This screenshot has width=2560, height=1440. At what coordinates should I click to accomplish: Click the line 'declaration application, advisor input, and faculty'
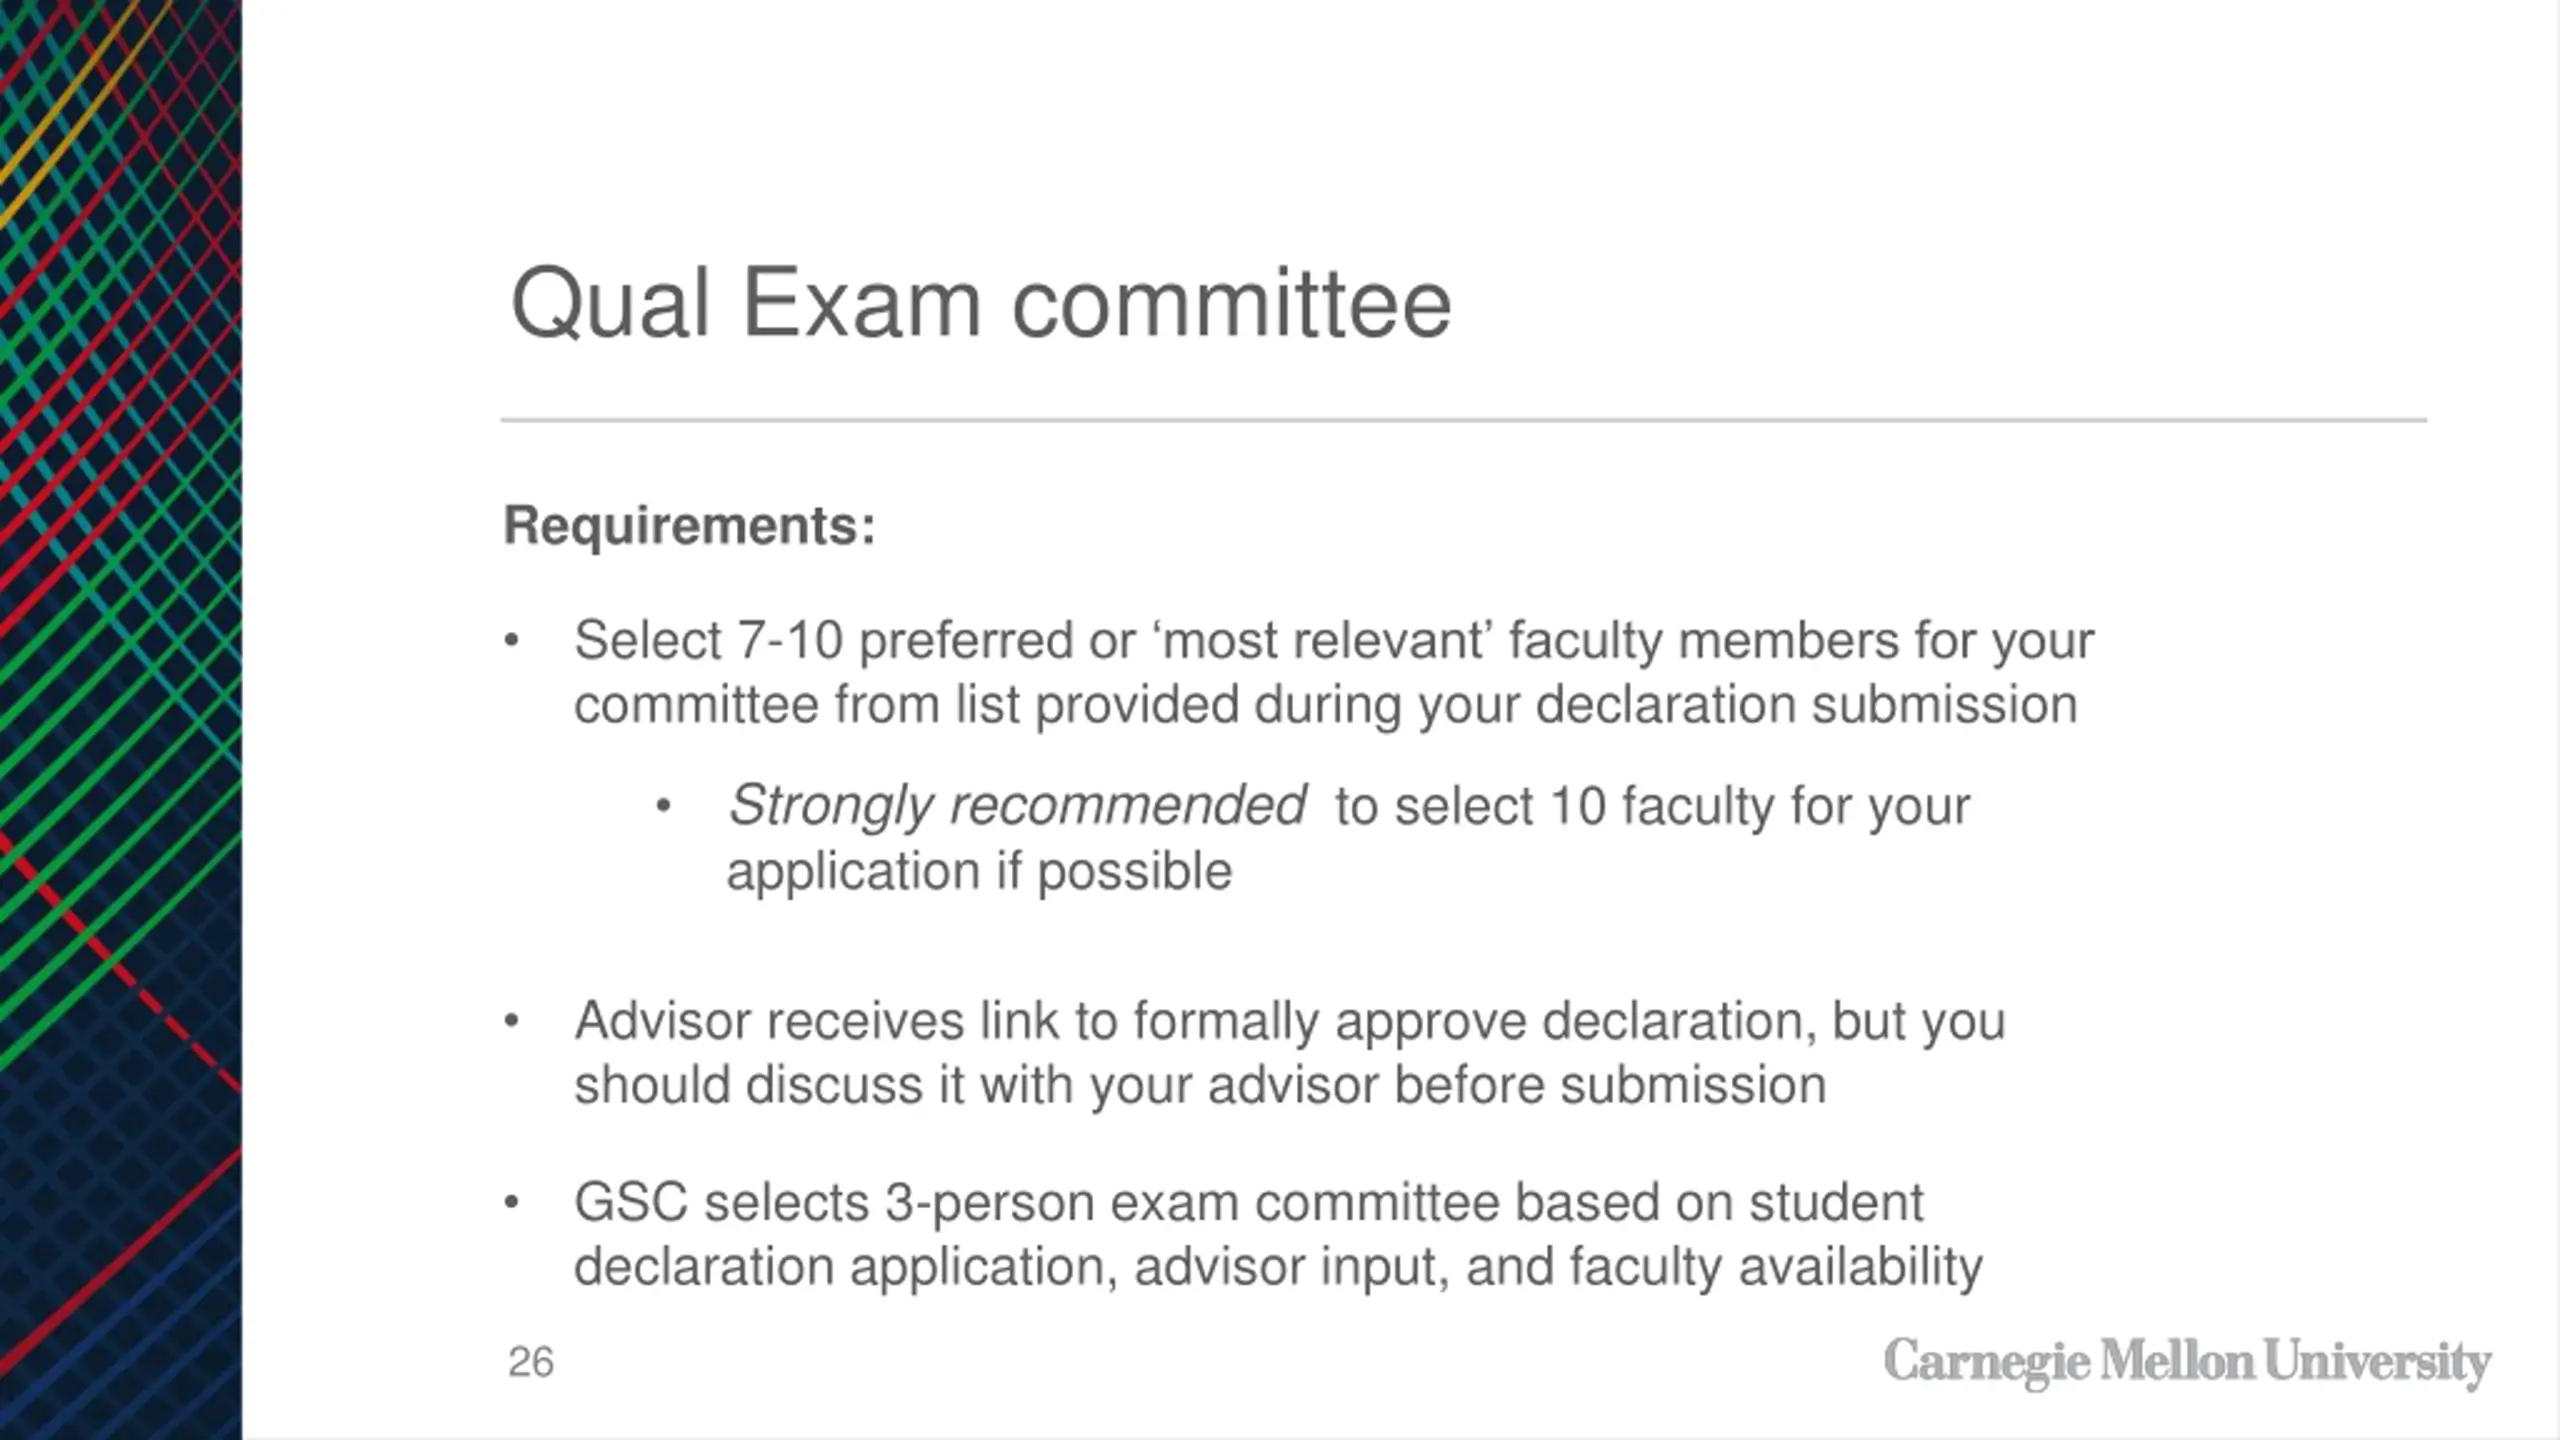pos(1278,1268)
